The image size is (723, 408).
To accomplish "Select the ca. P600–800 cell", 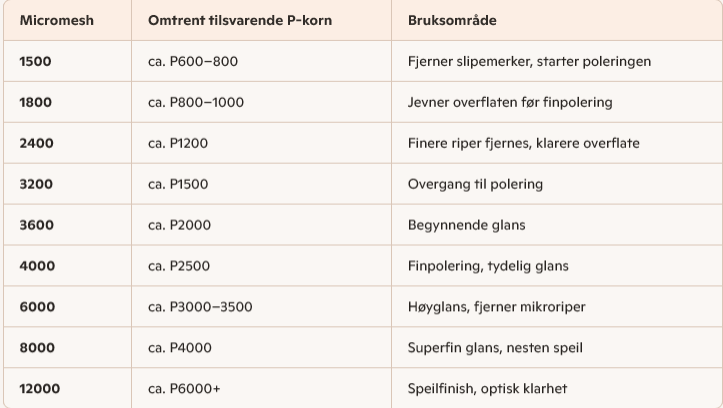I will click(193, 61).
